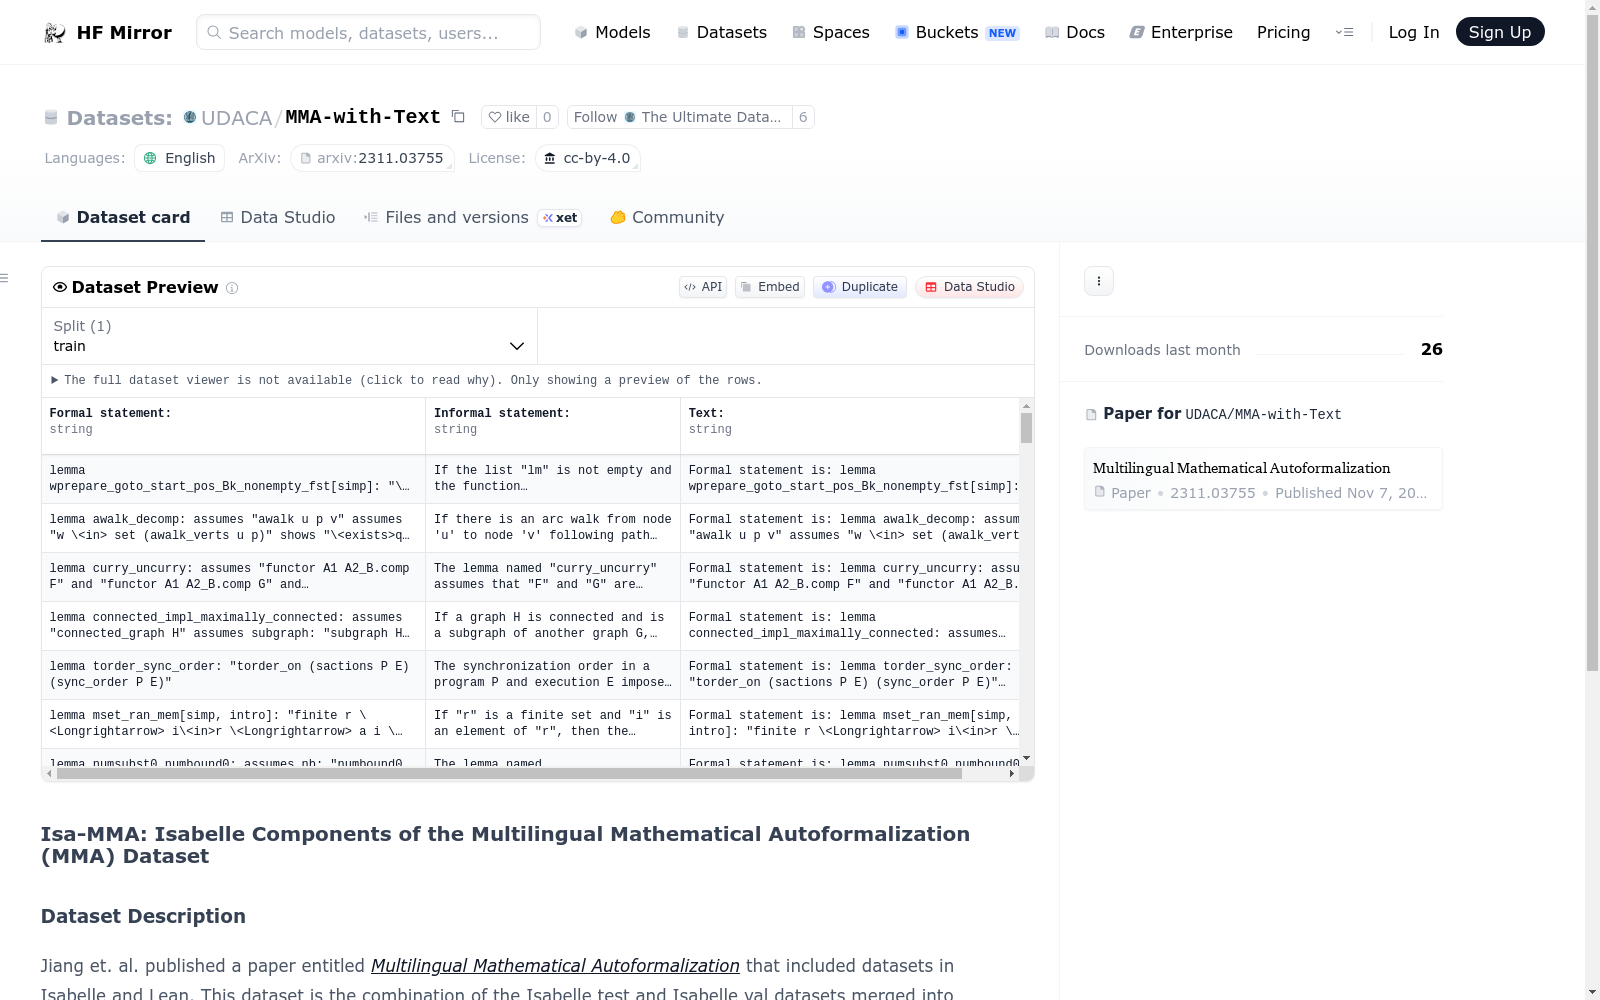Click the cc-by-4.0 license tag
The width and height of the screenshot is (1600, 1000).
(x=588, y=158)
